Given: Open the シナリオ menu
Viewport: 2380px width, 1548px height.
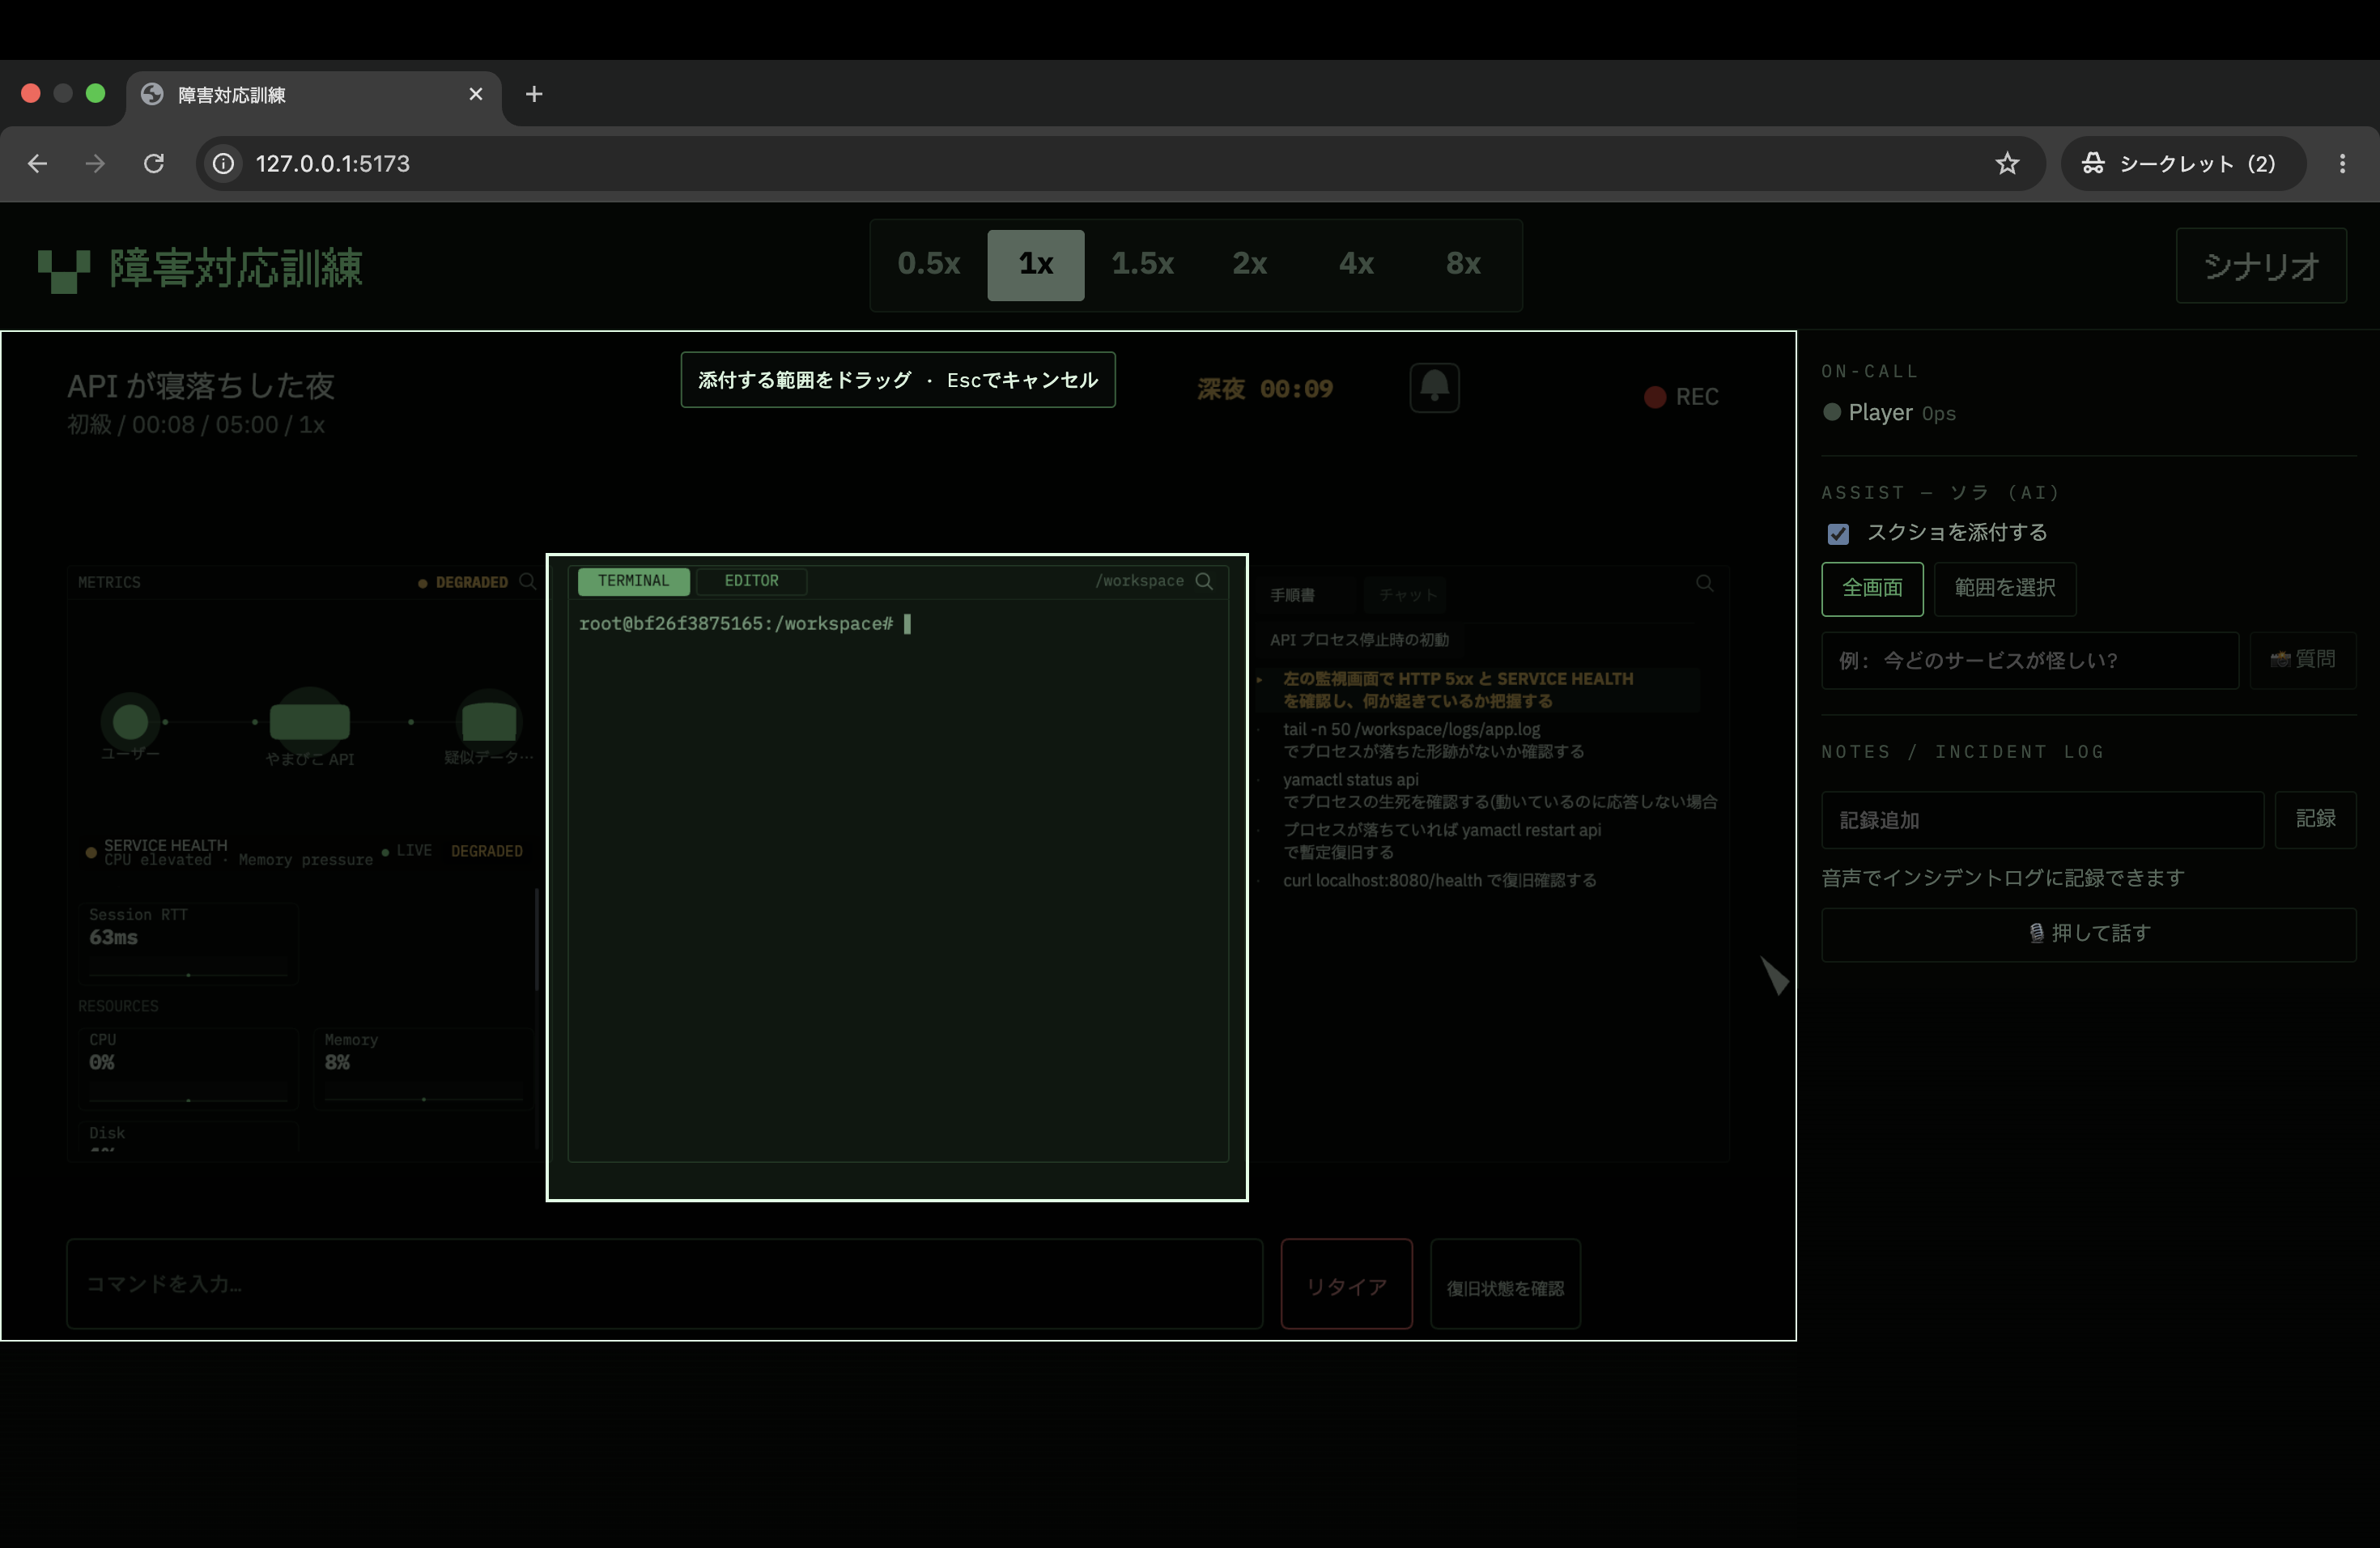Looking at the screenshot, I should (2261, 266).
